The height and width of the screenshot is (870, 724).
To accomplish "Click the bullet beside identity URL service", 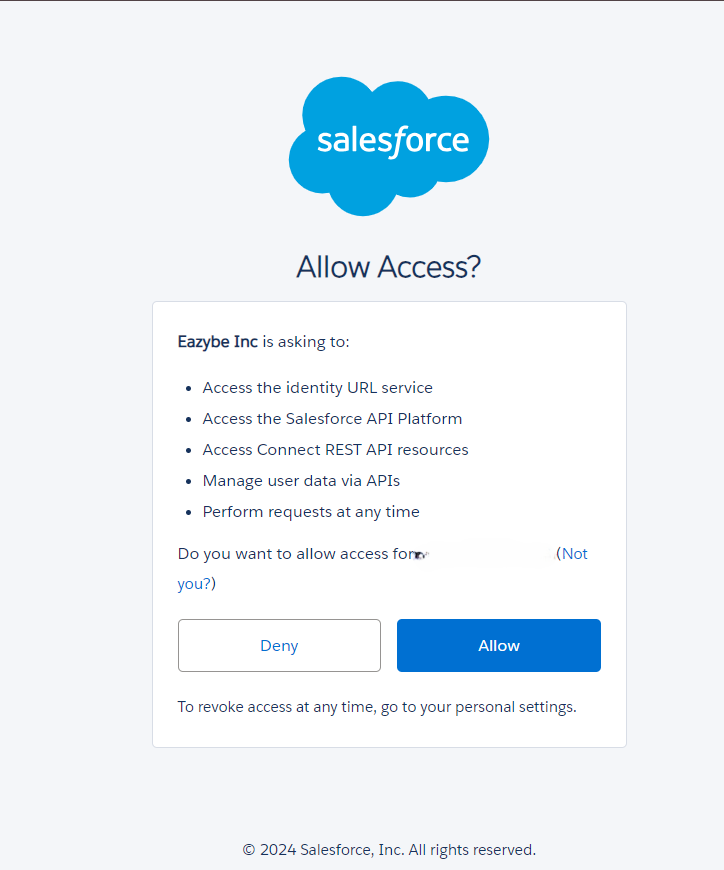I will (188, 387).
